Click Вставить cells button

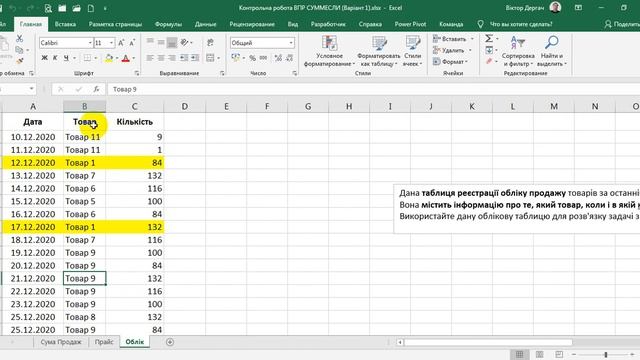pos(450,39)
